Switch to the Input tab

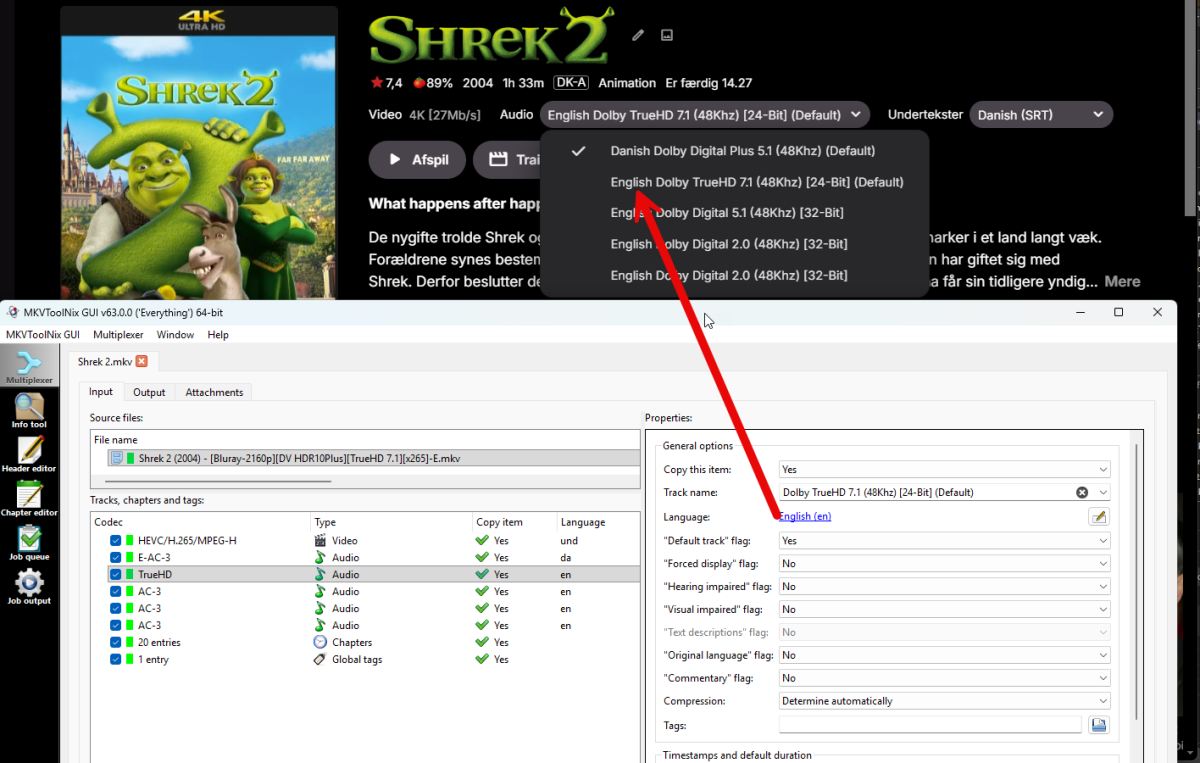[x=101, y=392]
